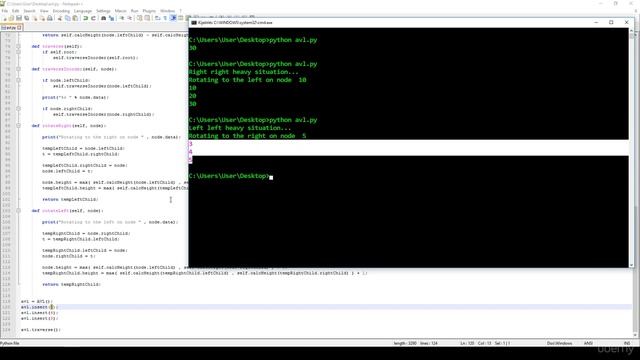Click the Synchronize Vertical Scrolling icon
Viewport: 640px width, 360px height.
pyautogui.click(x=139, y=18)
